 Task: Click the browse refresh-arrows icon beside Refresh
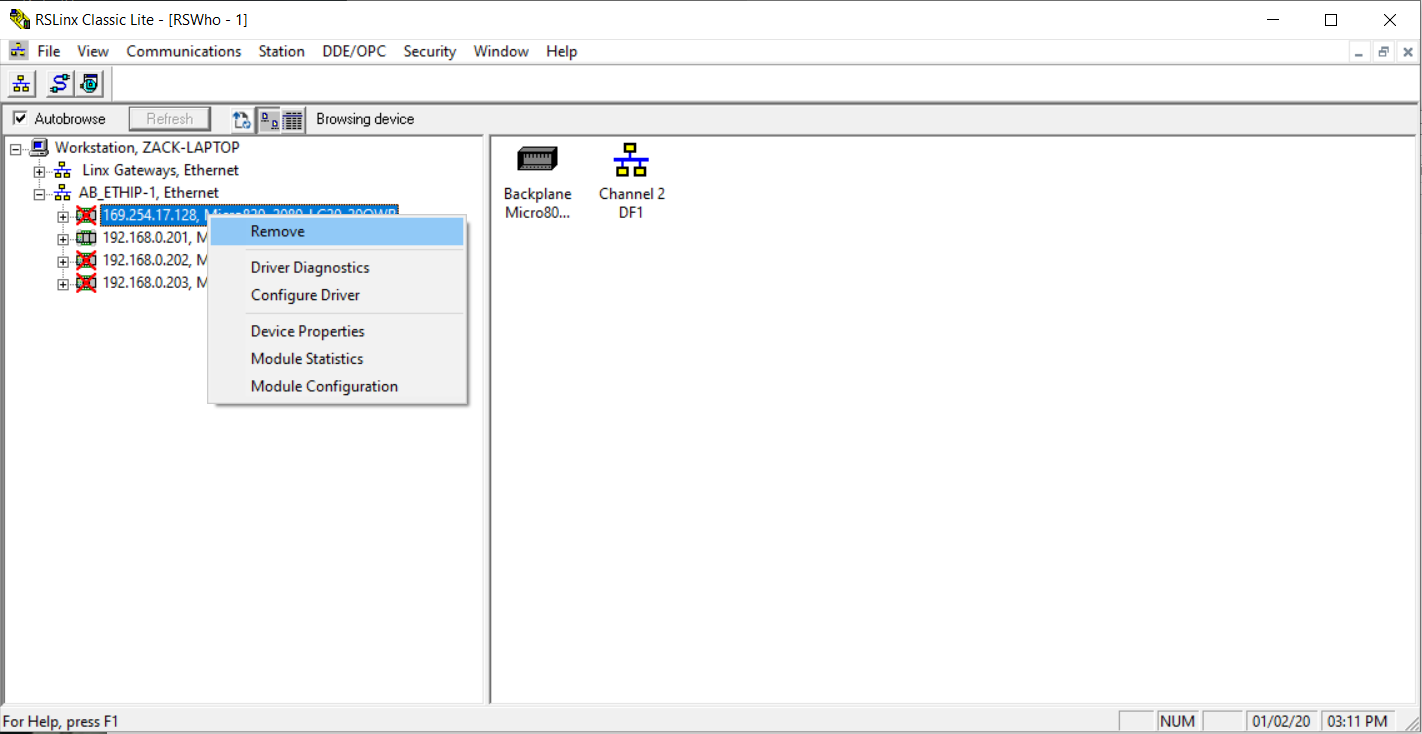click(x=241, y=120)
